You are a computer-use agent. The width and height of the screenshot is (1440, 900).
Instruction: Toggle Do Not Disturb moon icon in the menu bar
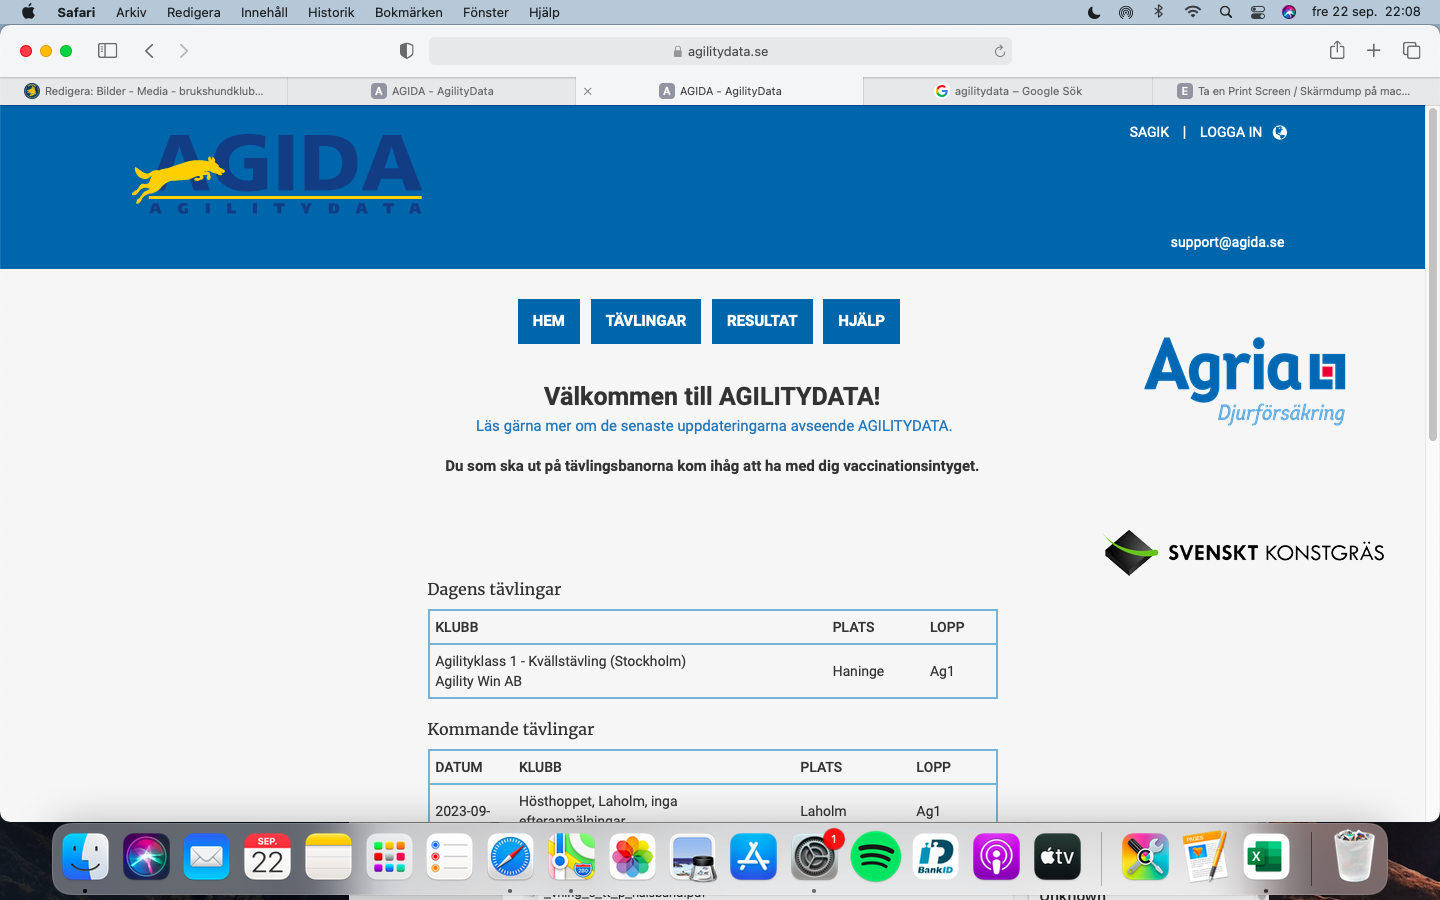(x=1094, y=12)
